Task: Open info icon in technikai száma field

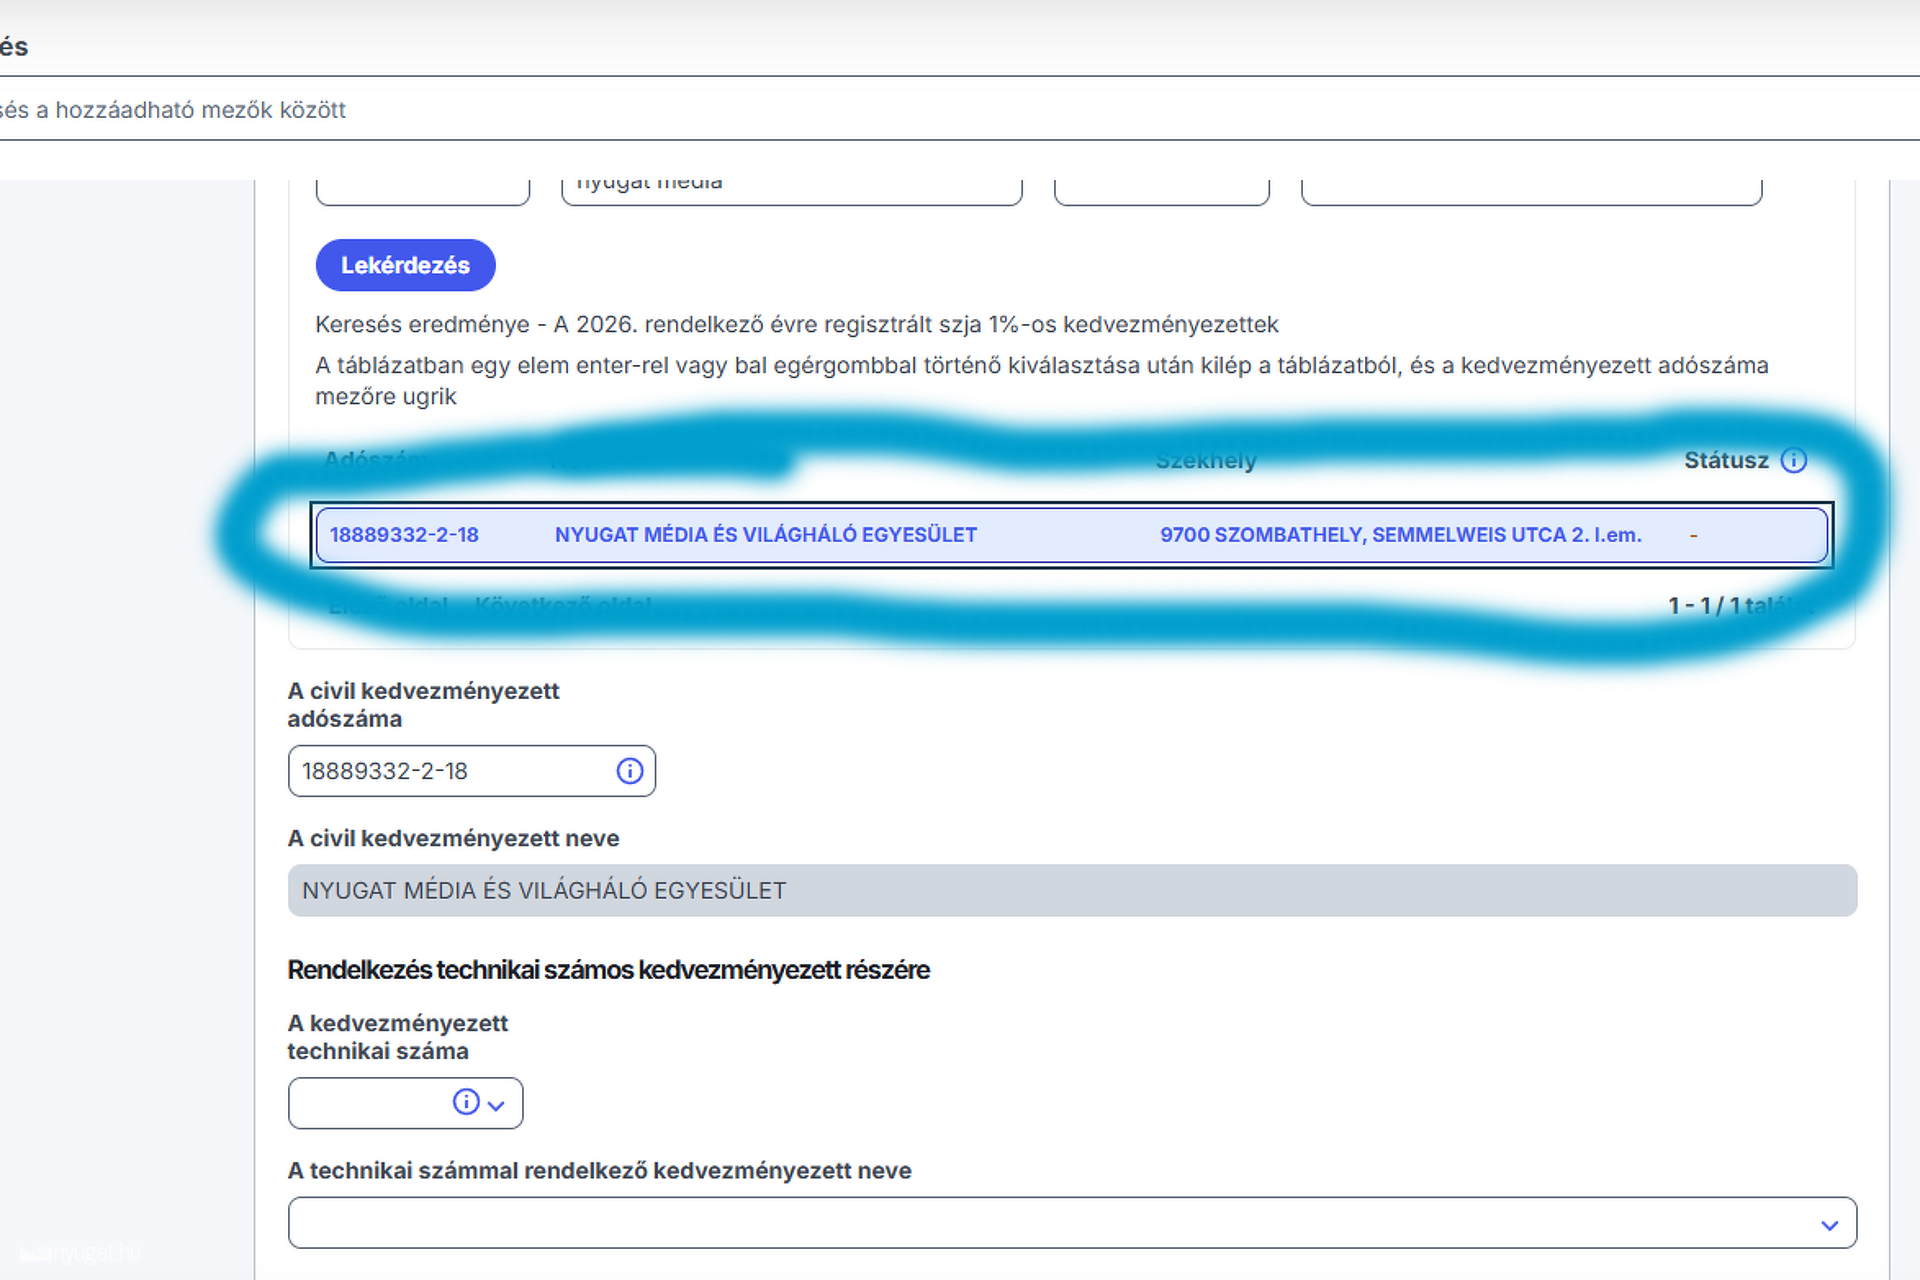Action: point(466,1102)
